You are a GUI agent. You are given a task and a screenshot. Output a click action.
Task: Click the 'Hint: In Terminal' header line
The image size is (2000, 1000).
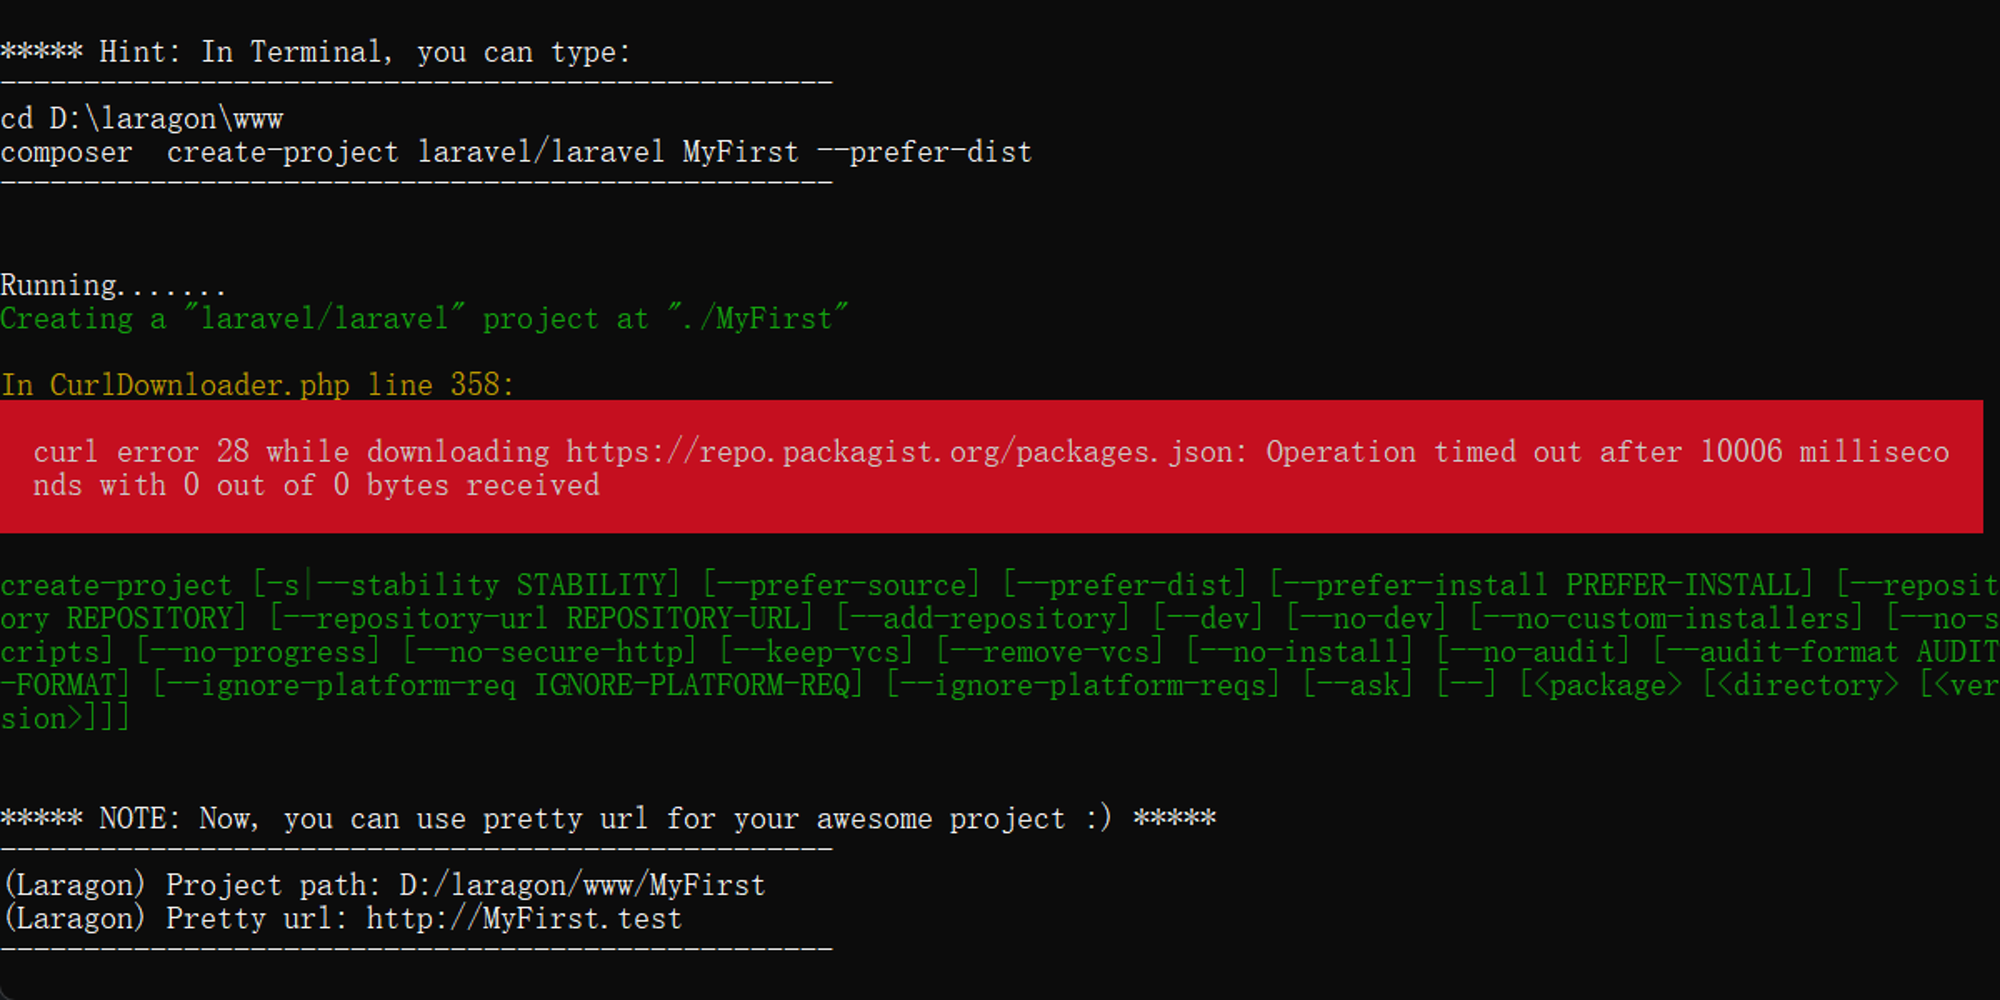(x=316, y=52)
